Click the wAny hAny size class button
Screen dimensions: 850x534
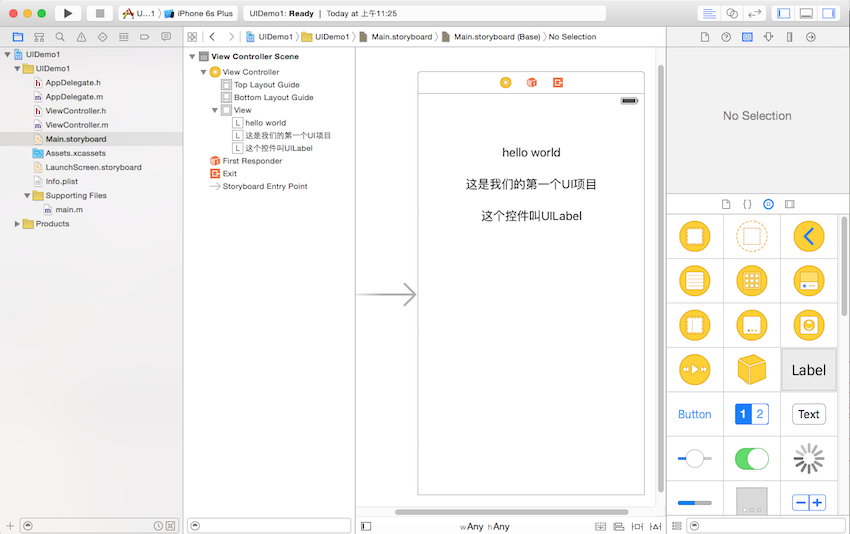(x=485, y=526)
